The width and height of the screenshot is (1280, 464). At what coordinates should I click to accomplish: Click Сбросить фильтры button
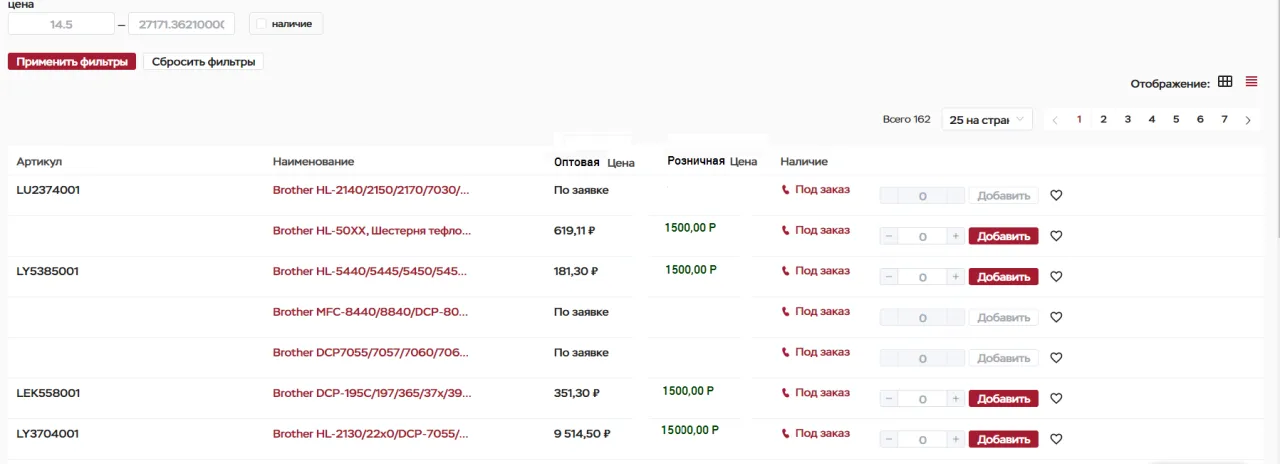point(203,62)
